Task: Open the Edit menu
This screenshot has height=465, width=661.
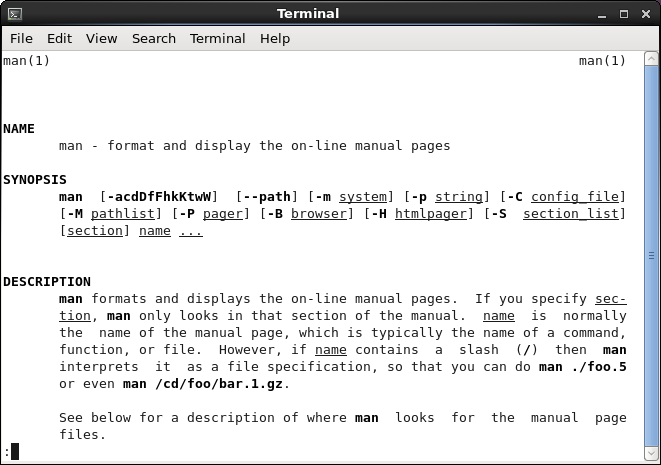Action: pos(59,38)
